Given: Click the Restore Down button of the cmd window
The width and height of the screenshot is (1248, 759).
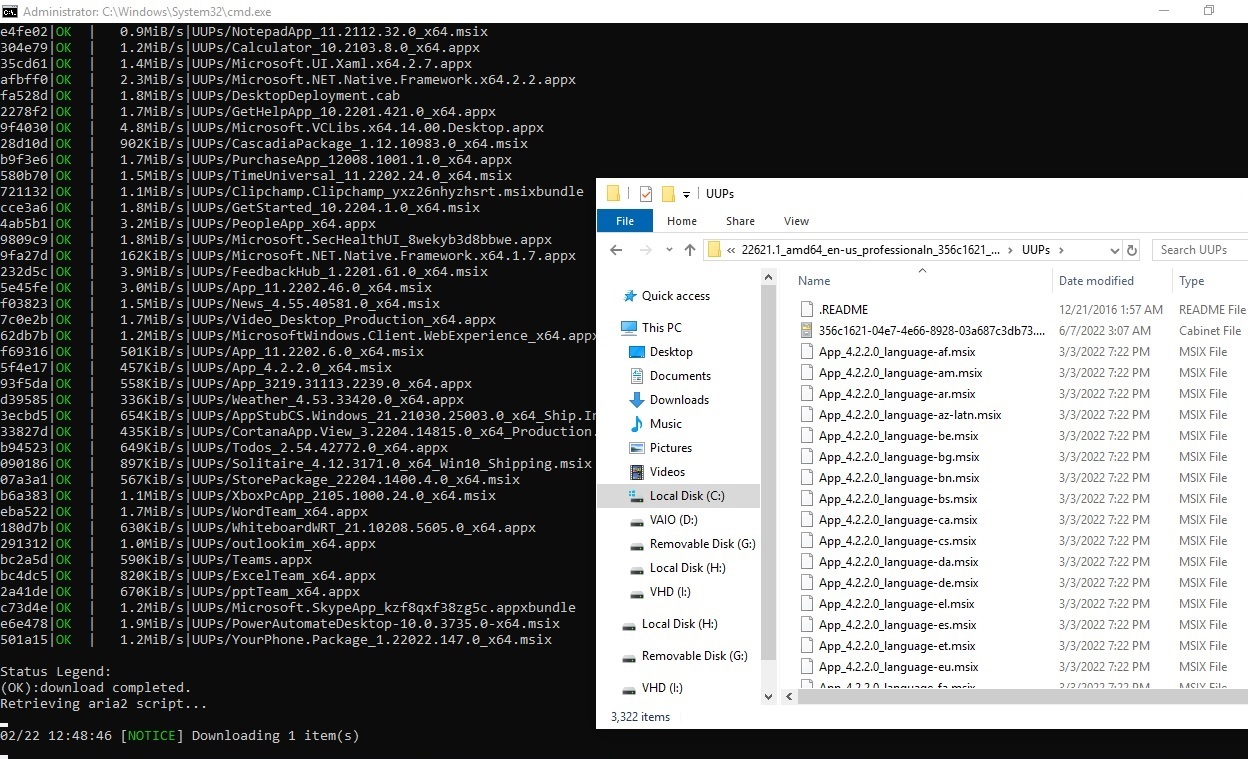Looking at the screenshot, I should click(1209, 11).
